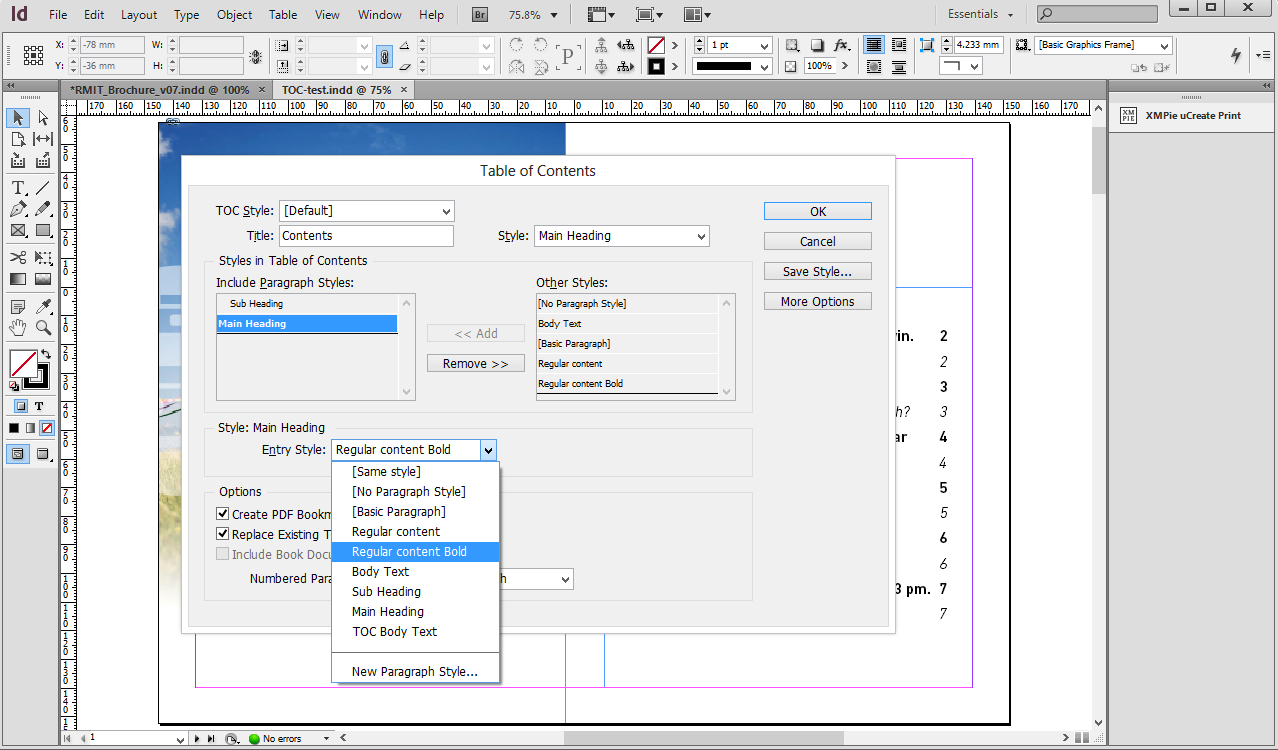Disable Replace Existing Table of Contents
Screen dimensions: 1278x750
coord(222,533)
